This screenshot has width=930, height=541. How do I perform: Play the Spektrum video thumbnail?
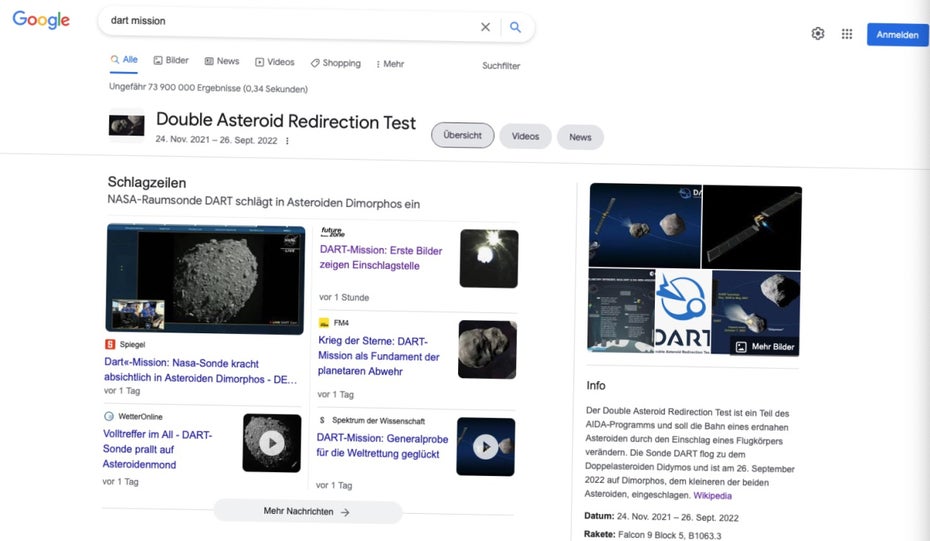486,447
